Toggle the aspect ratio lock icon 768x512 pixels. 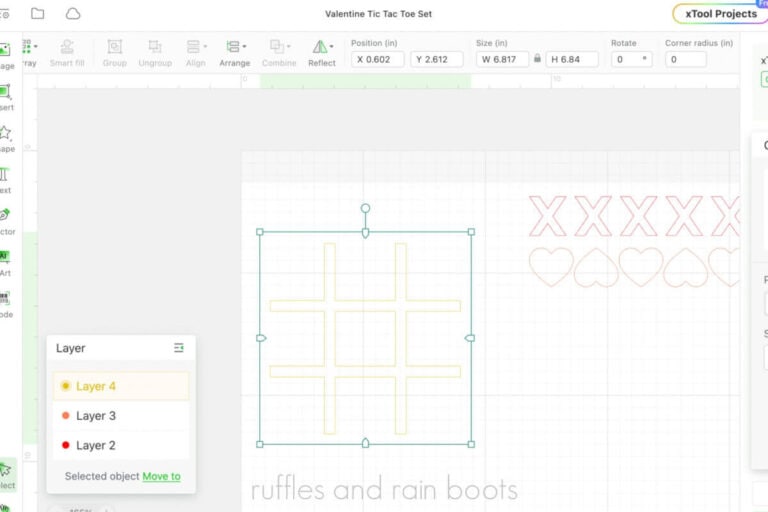[x=537, y=58]
